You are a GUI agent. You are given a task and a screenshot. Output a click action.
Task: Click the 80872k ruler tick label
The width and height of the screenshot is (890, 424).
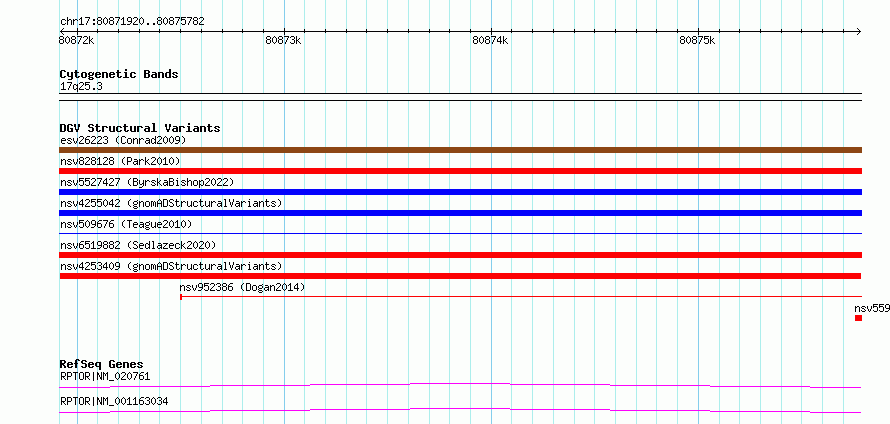77,40
